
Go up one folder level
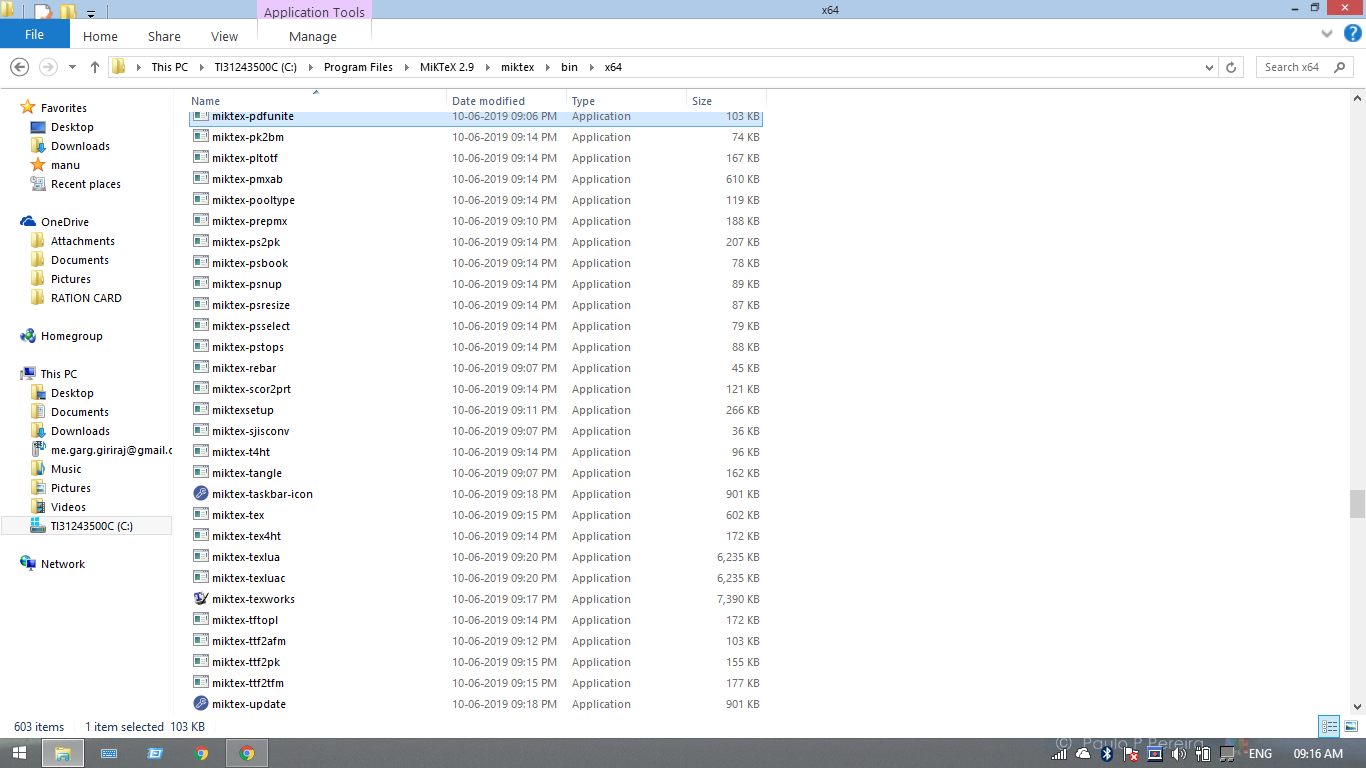95,67
